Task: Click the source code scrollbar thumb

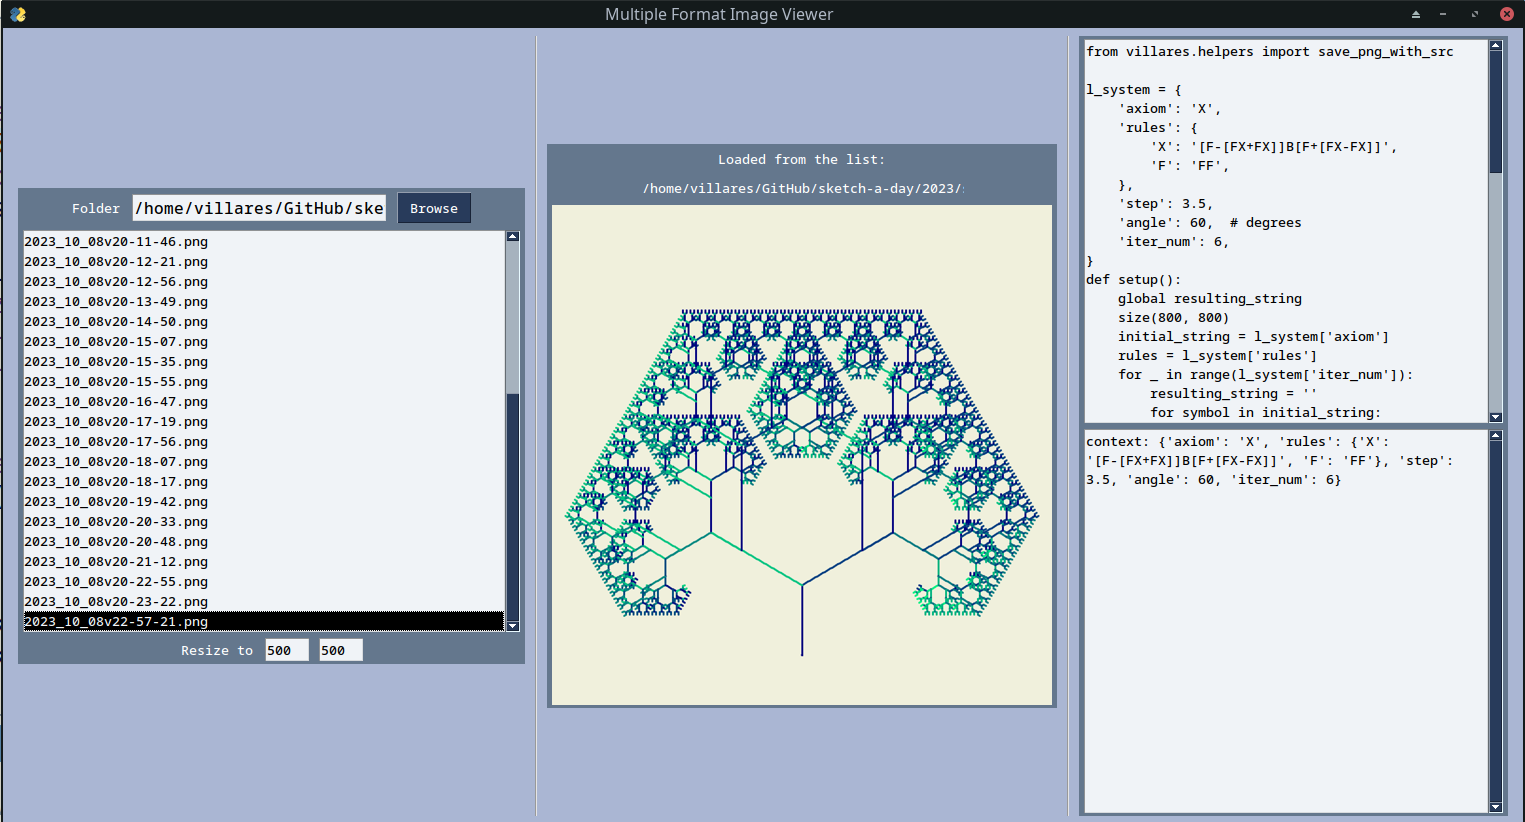Action: pyautogui.click(x=1496, y=110)
